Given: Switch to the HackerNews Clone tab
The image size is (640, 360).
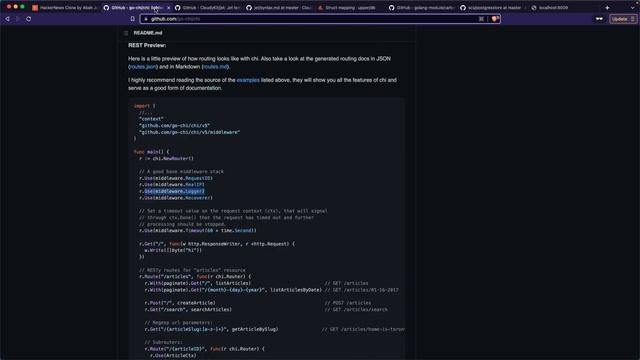Looking at the screenshot, I should coord(65,8).
